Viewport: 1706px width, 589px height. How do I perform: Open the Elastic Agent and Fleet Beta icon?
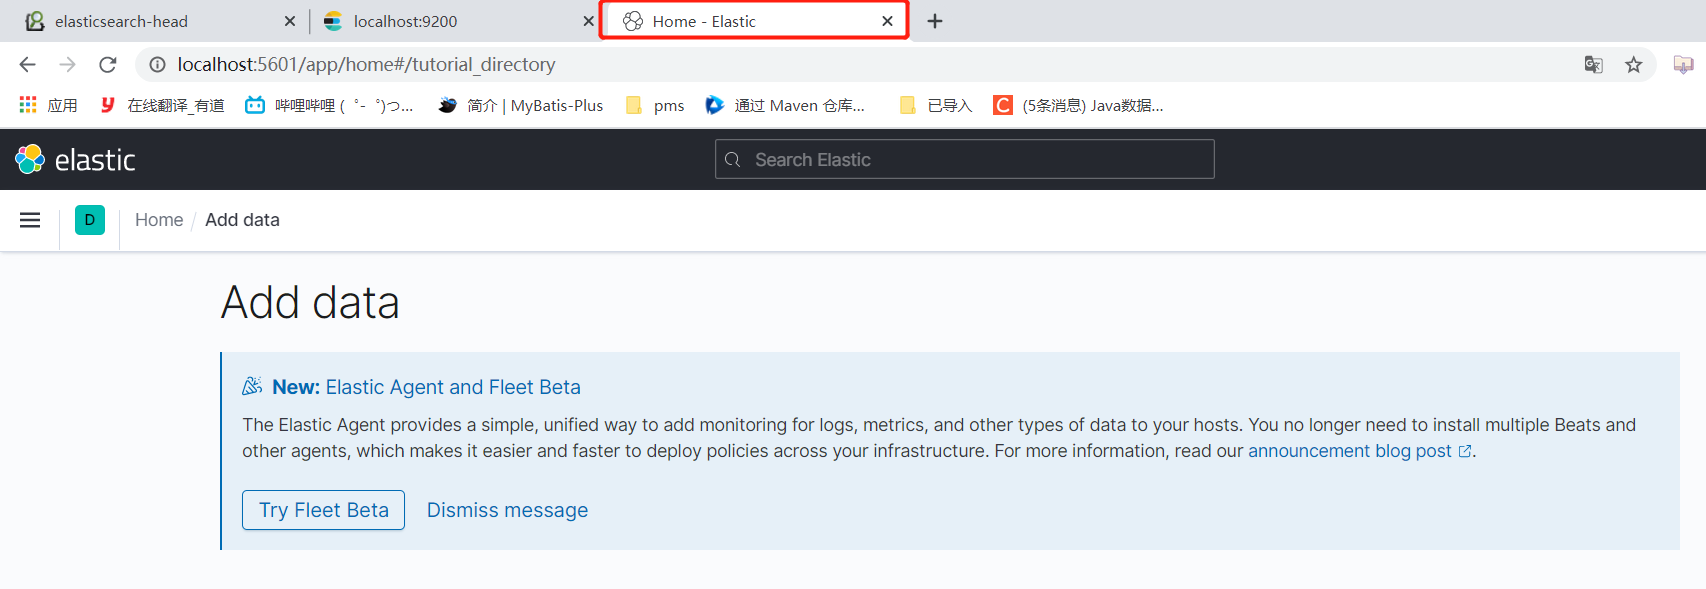[252, 386]
